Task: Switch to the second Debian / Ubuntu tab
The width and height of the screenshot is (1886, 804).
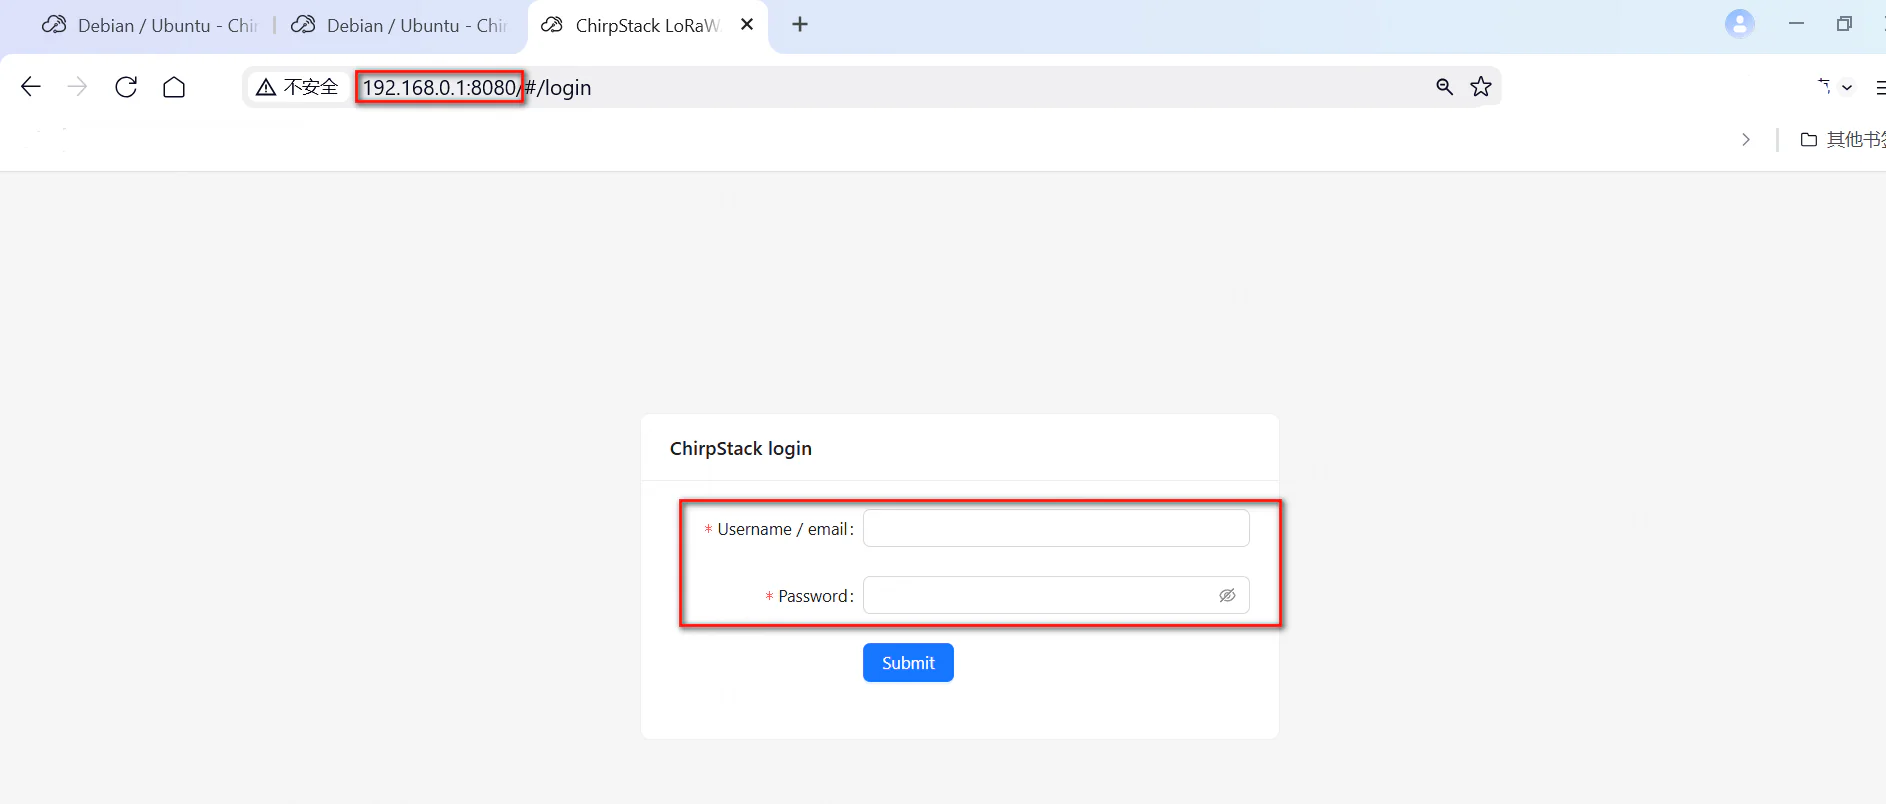Action: coord(400,25)
